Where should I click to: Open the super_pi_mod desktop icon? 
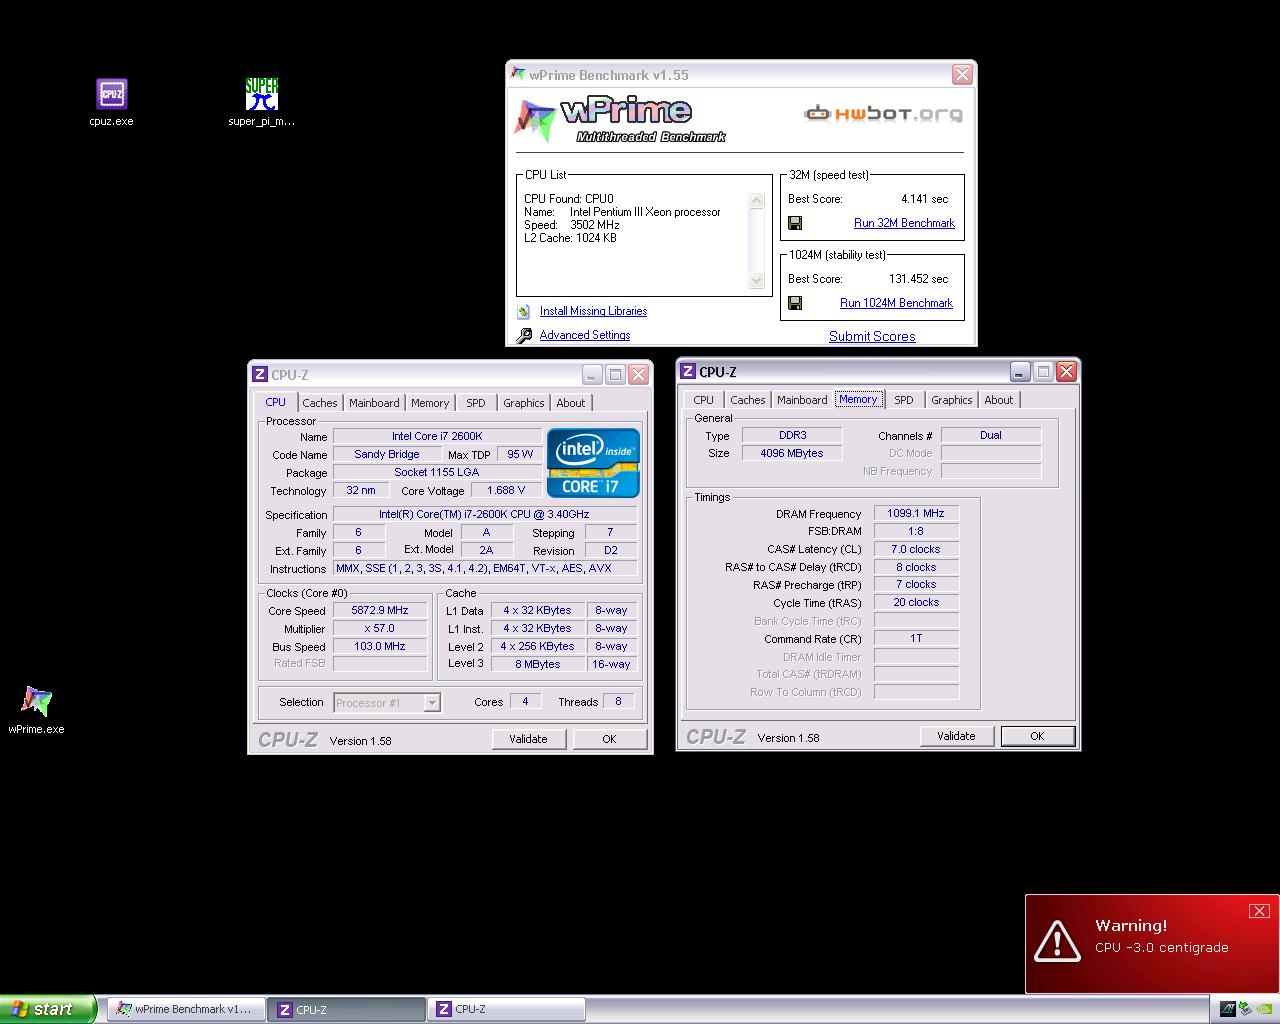(261, 95)
